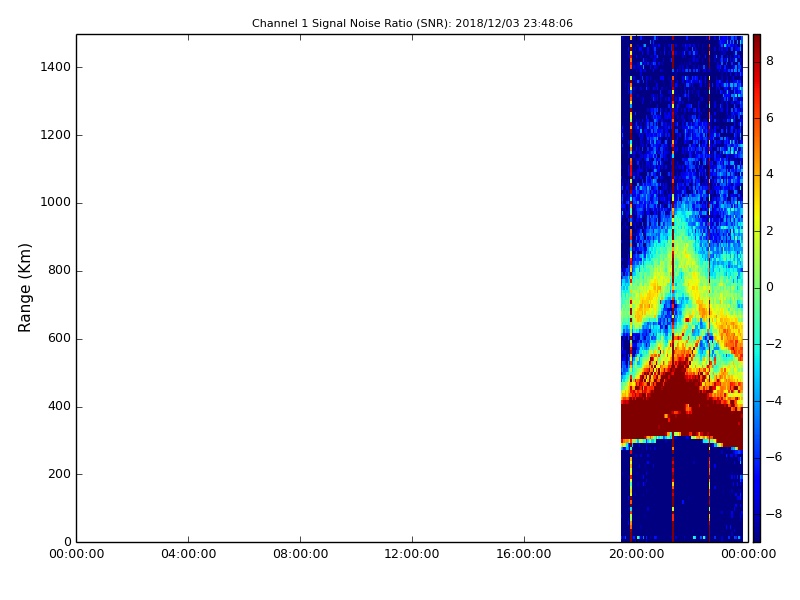Click the colorbar label 6
The height and width of the screenshot is (600, 800).
[770, 118]
